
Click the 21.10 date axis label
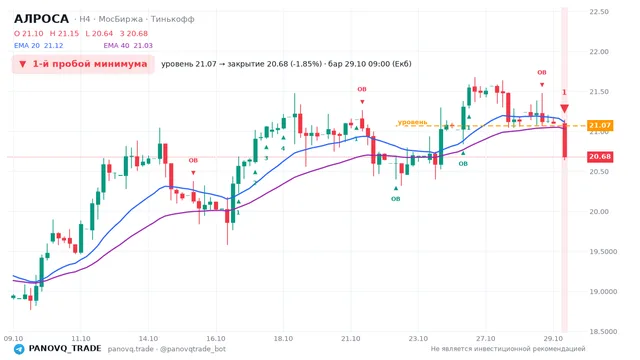[351, 339]
